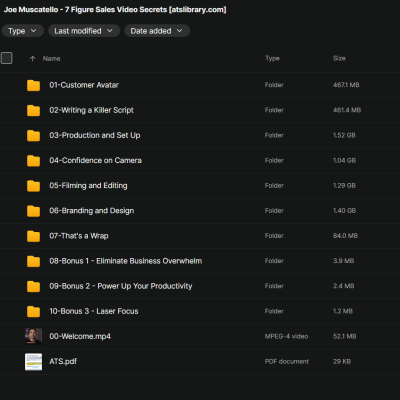Click the PDF document type label
This screenshot has width=400, height=400.
pyautogui.click(x=287, y=361)
